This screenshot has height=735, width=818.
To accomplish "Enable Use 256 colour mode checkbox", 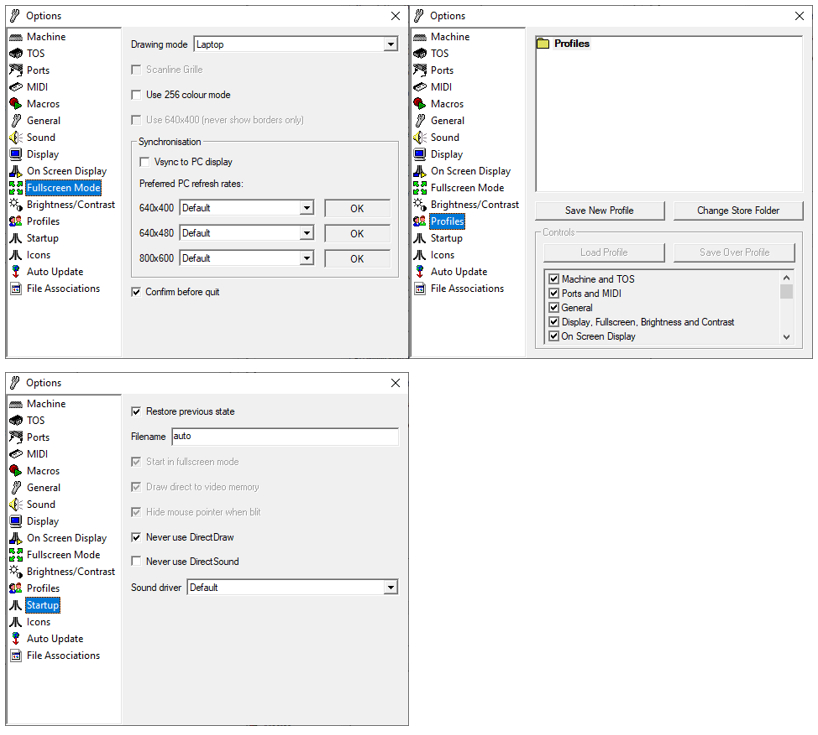I will click(x=136, y=95).
